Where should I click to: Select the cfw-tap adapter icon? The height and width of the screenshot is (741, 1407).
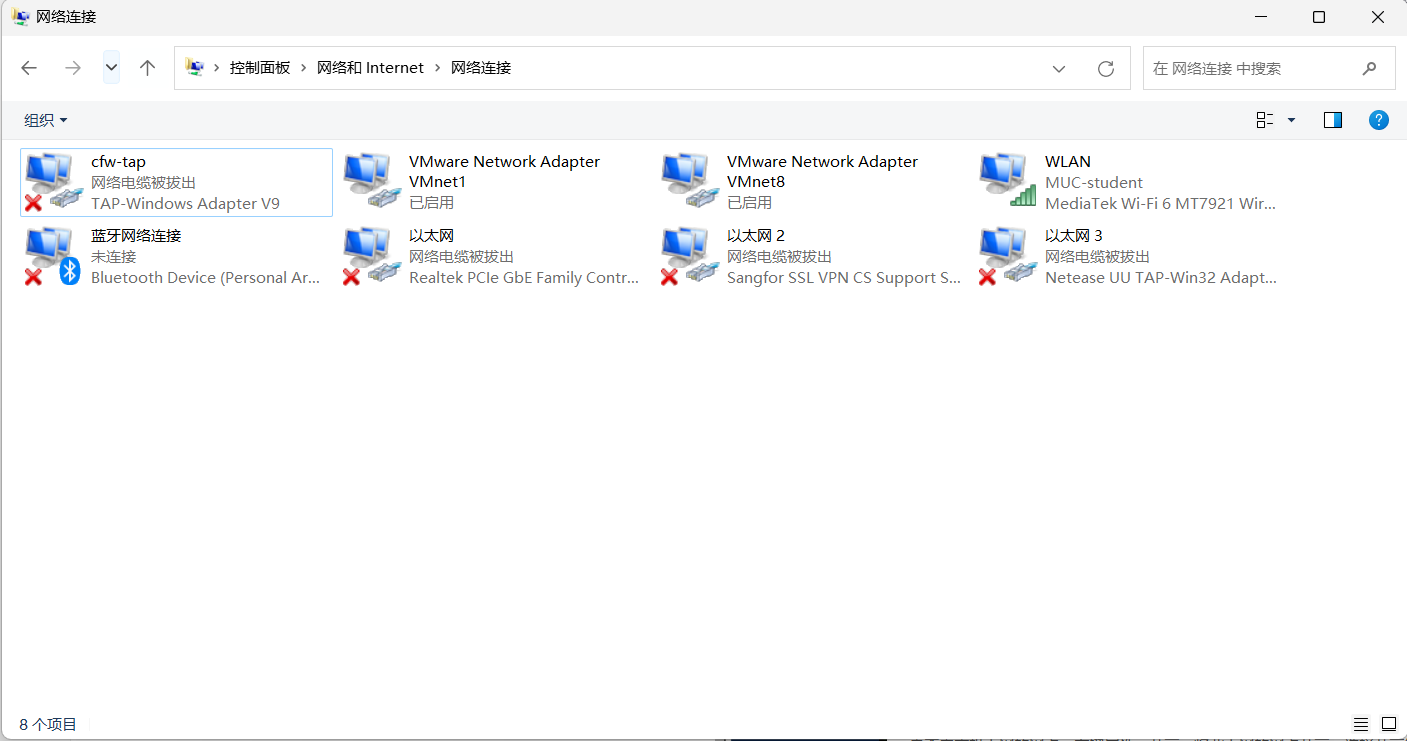point(53,182)
